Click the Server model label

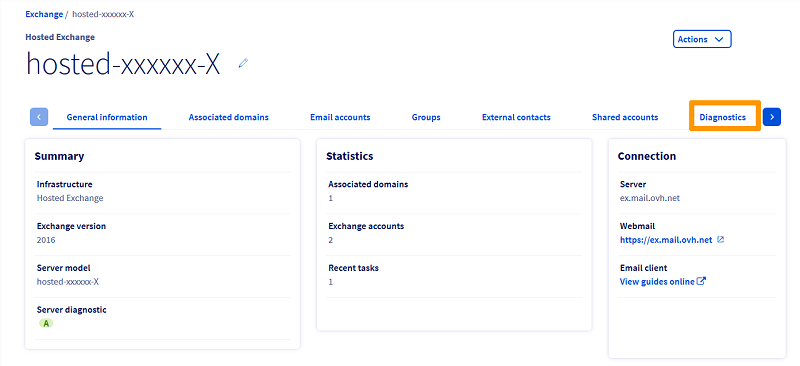pyautogui.click(x=62, y=268)
